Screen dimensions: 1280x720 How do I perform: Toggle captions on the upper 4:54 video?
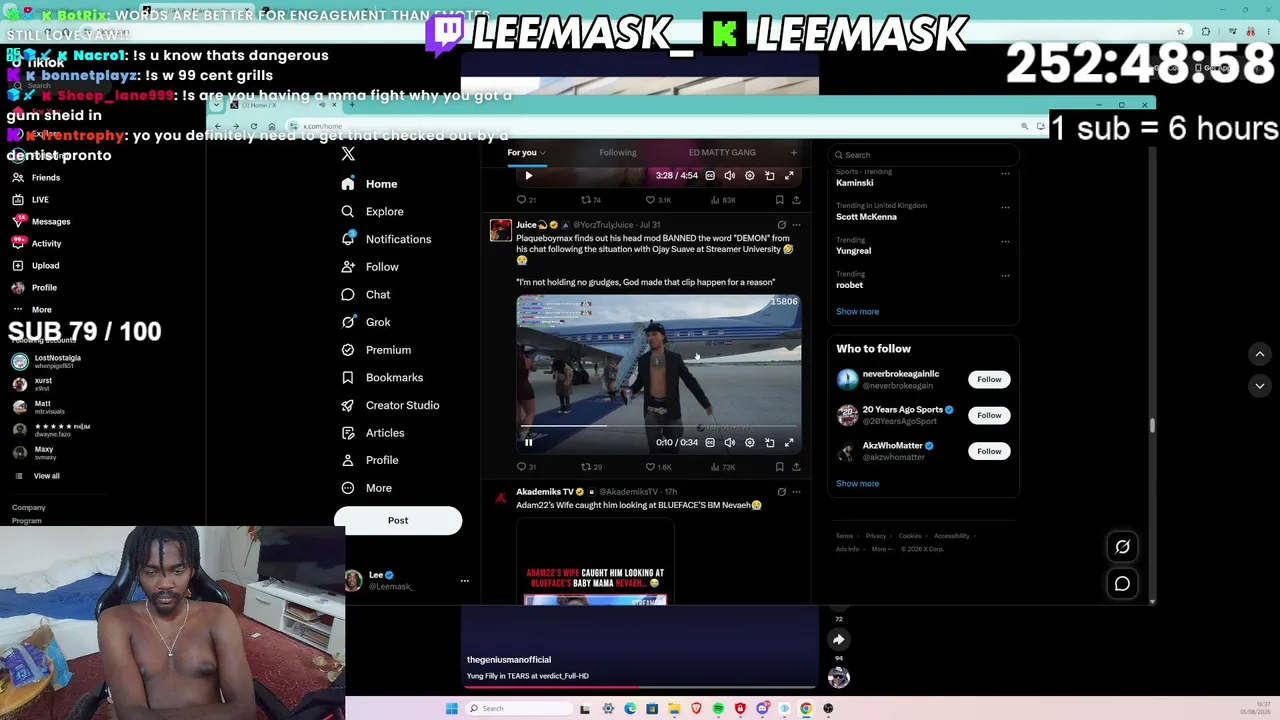(x=710, y=176)
